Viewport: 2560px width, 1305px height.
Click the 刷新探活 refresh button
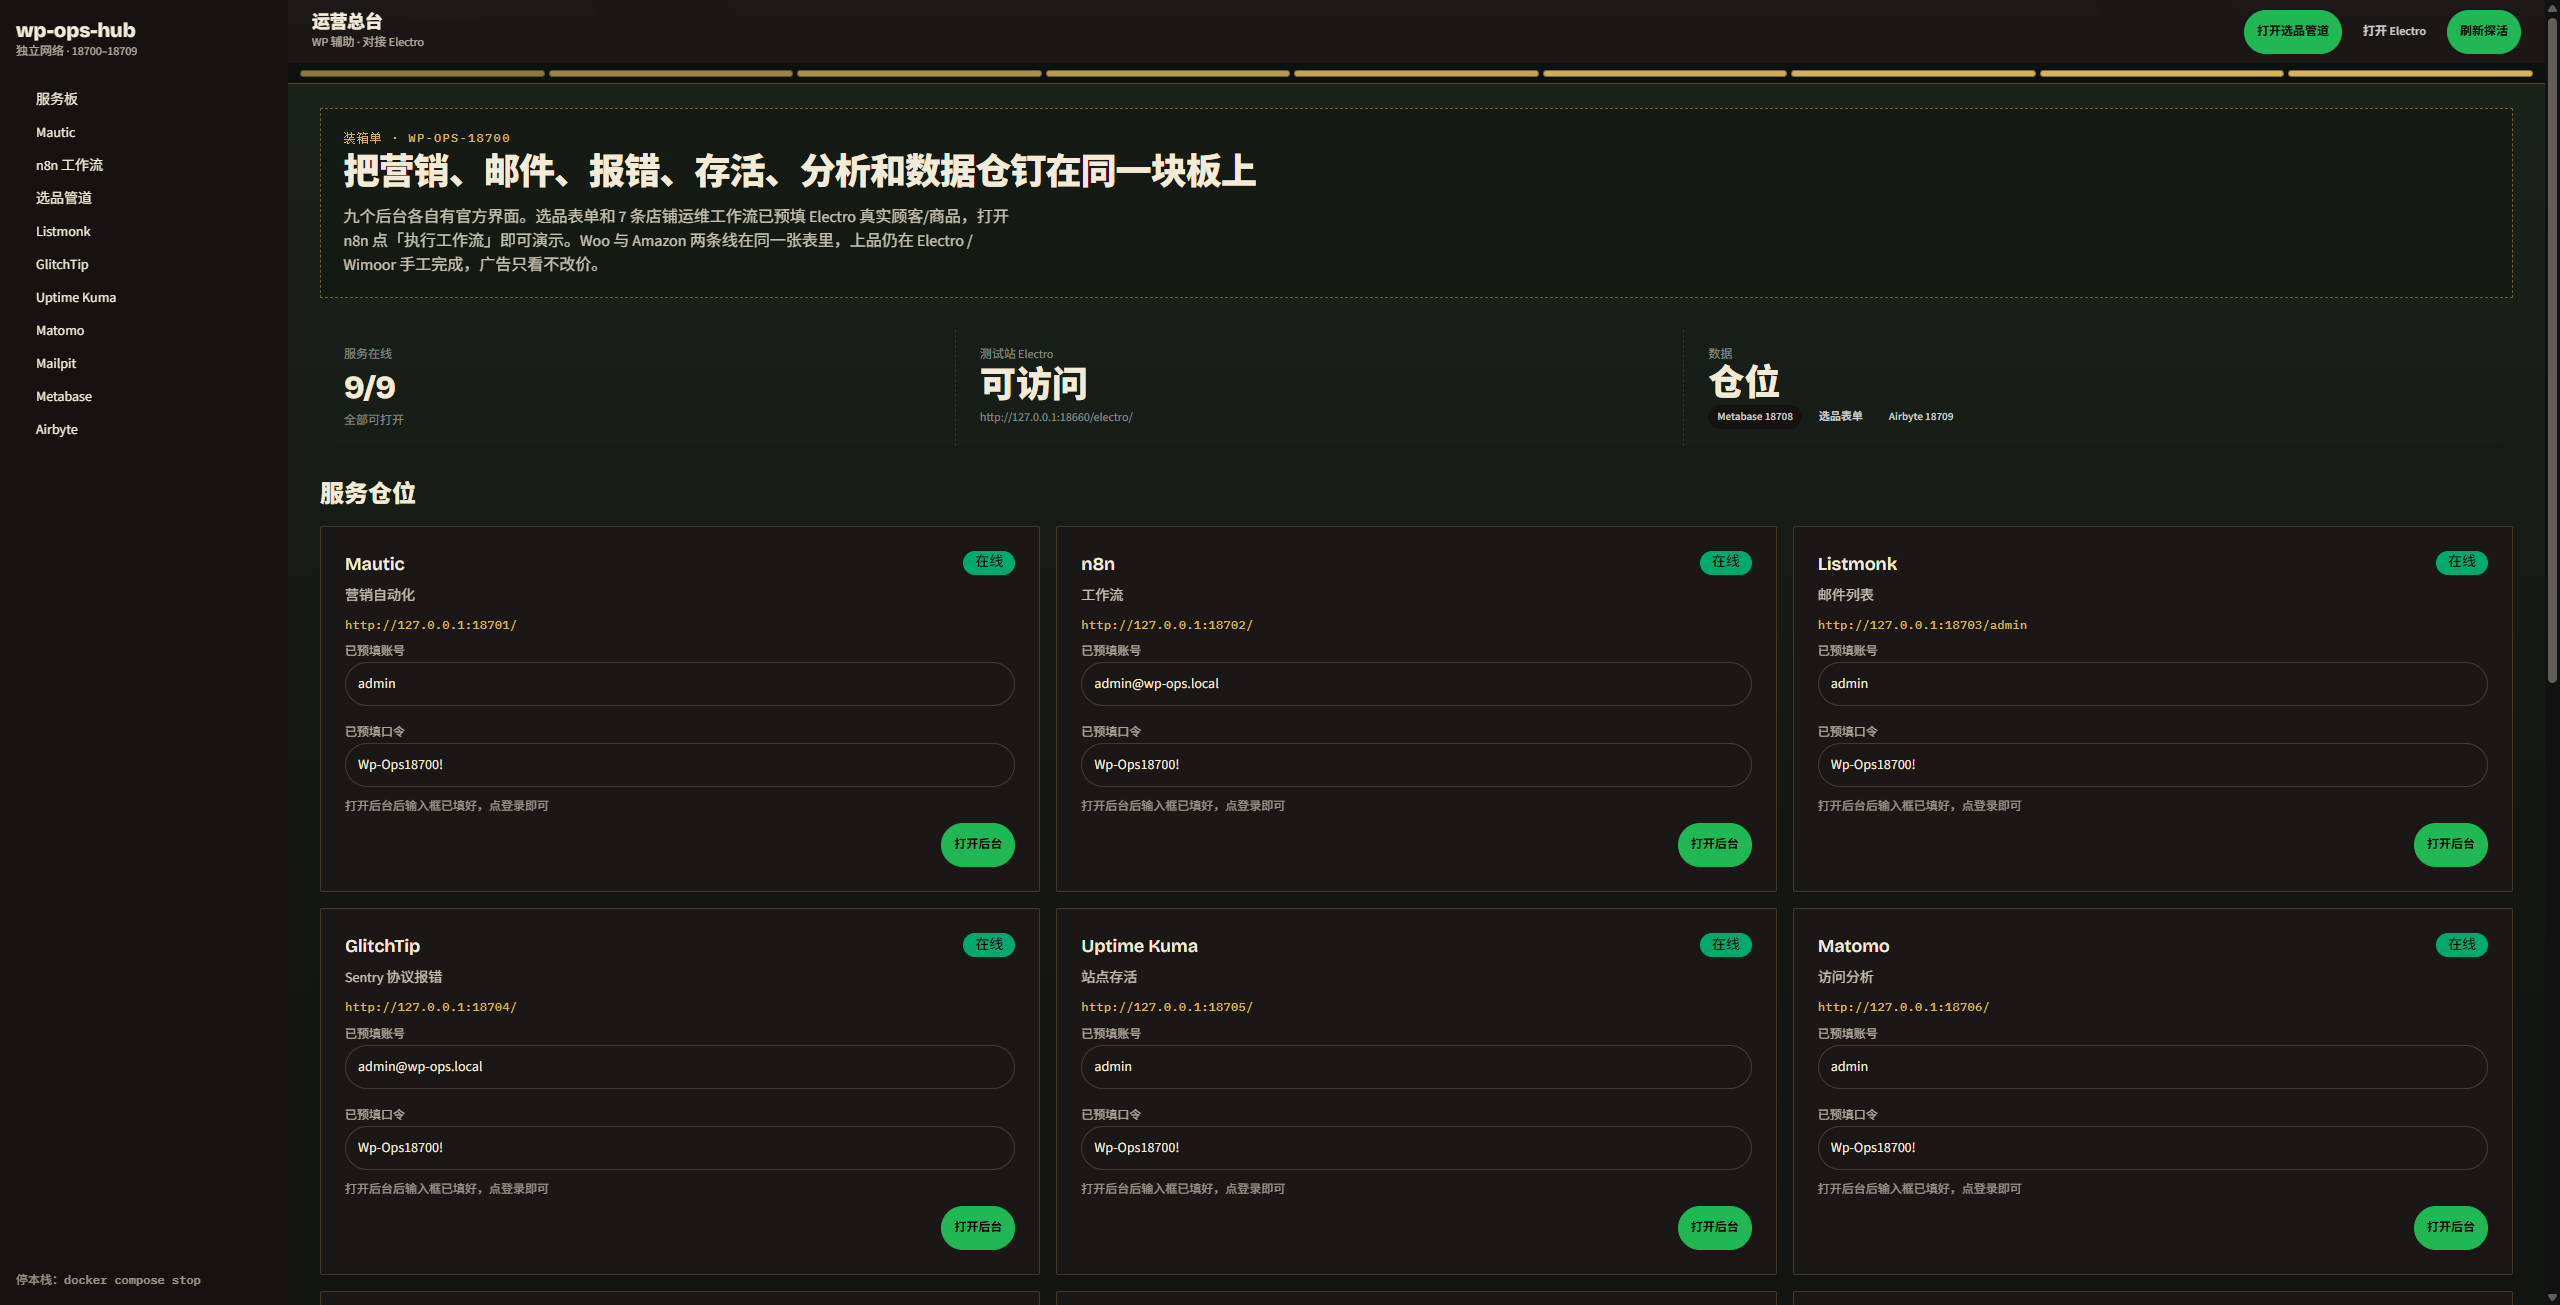2483,31
